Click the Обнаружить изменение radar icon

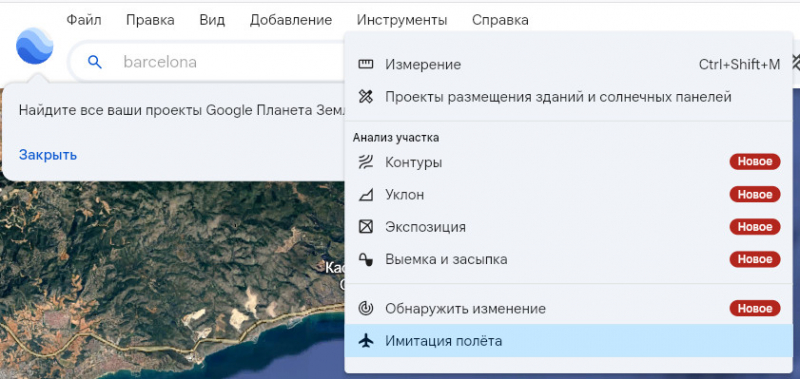point(366,309)
